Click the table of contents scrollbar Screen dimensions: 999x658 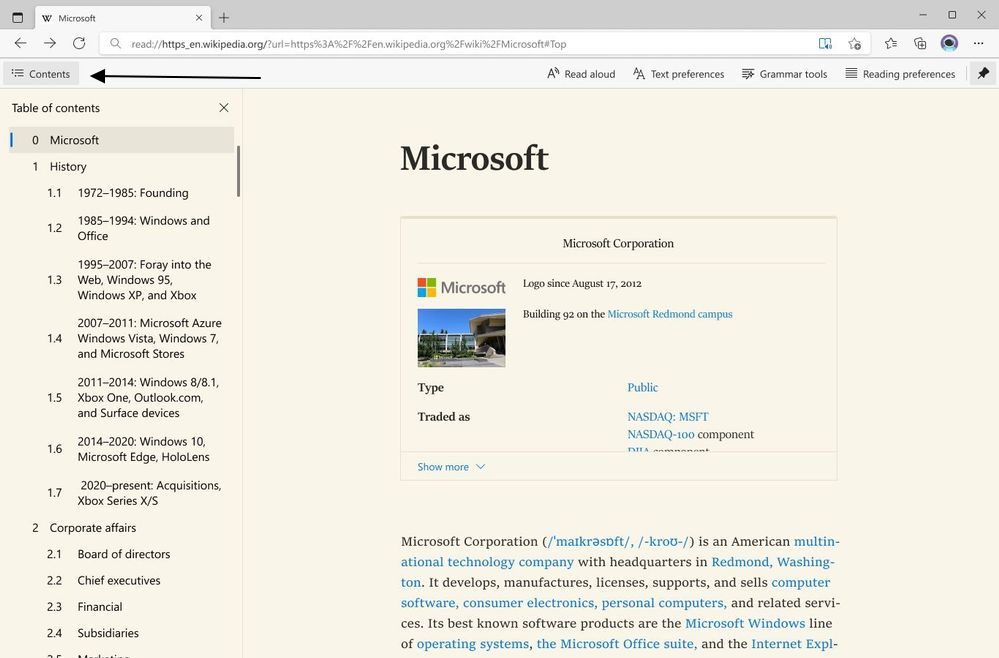point(238,171)
